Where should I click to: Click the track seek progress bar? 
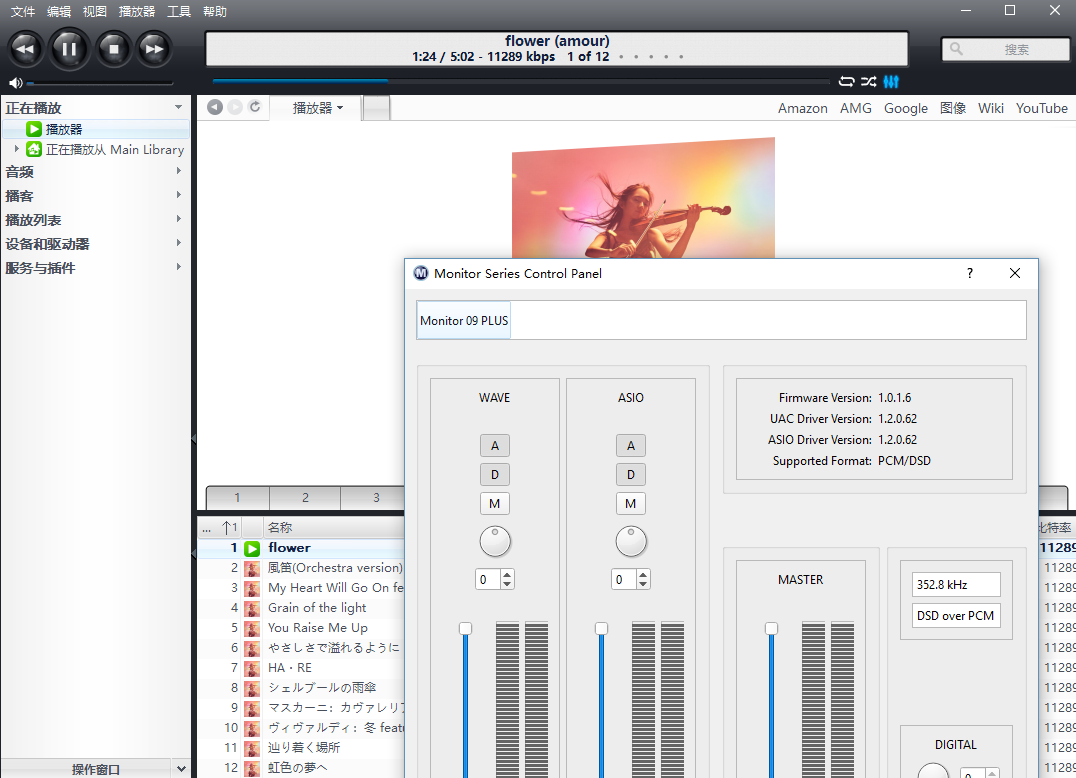(520, 81)
